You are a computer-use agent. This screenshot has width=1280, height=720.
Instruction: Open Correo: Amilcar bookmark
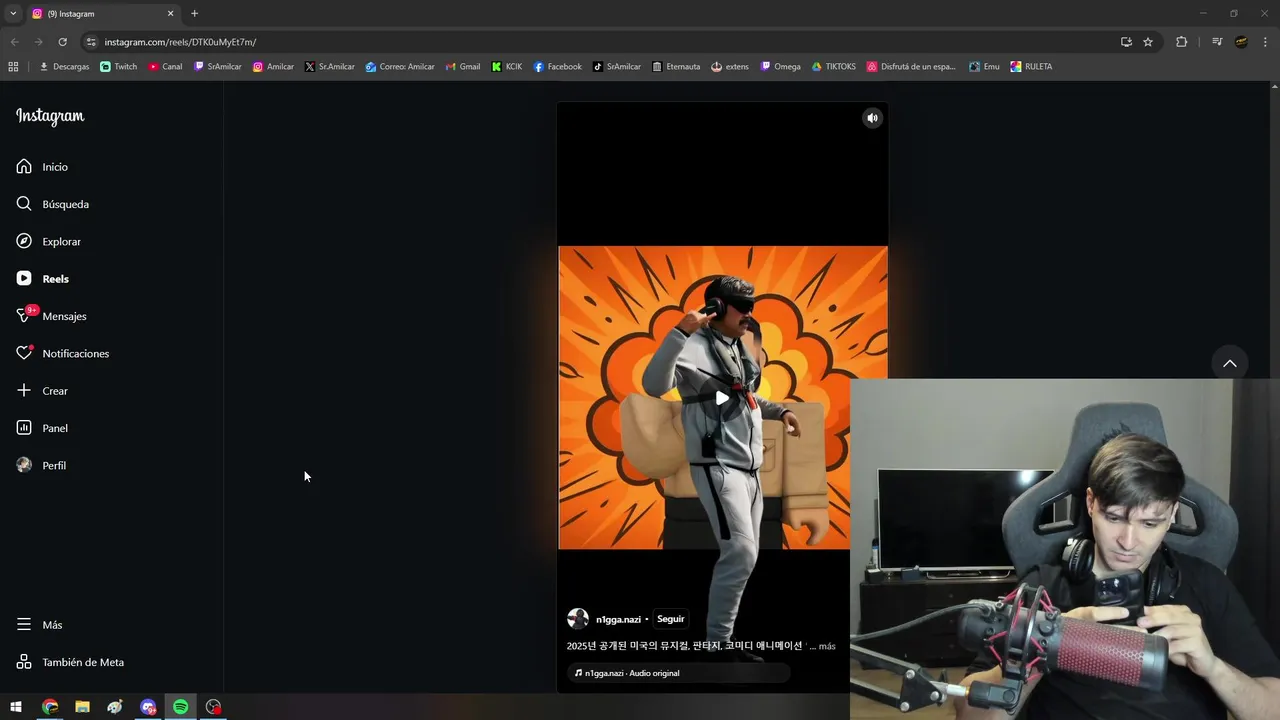click(400, 67)
